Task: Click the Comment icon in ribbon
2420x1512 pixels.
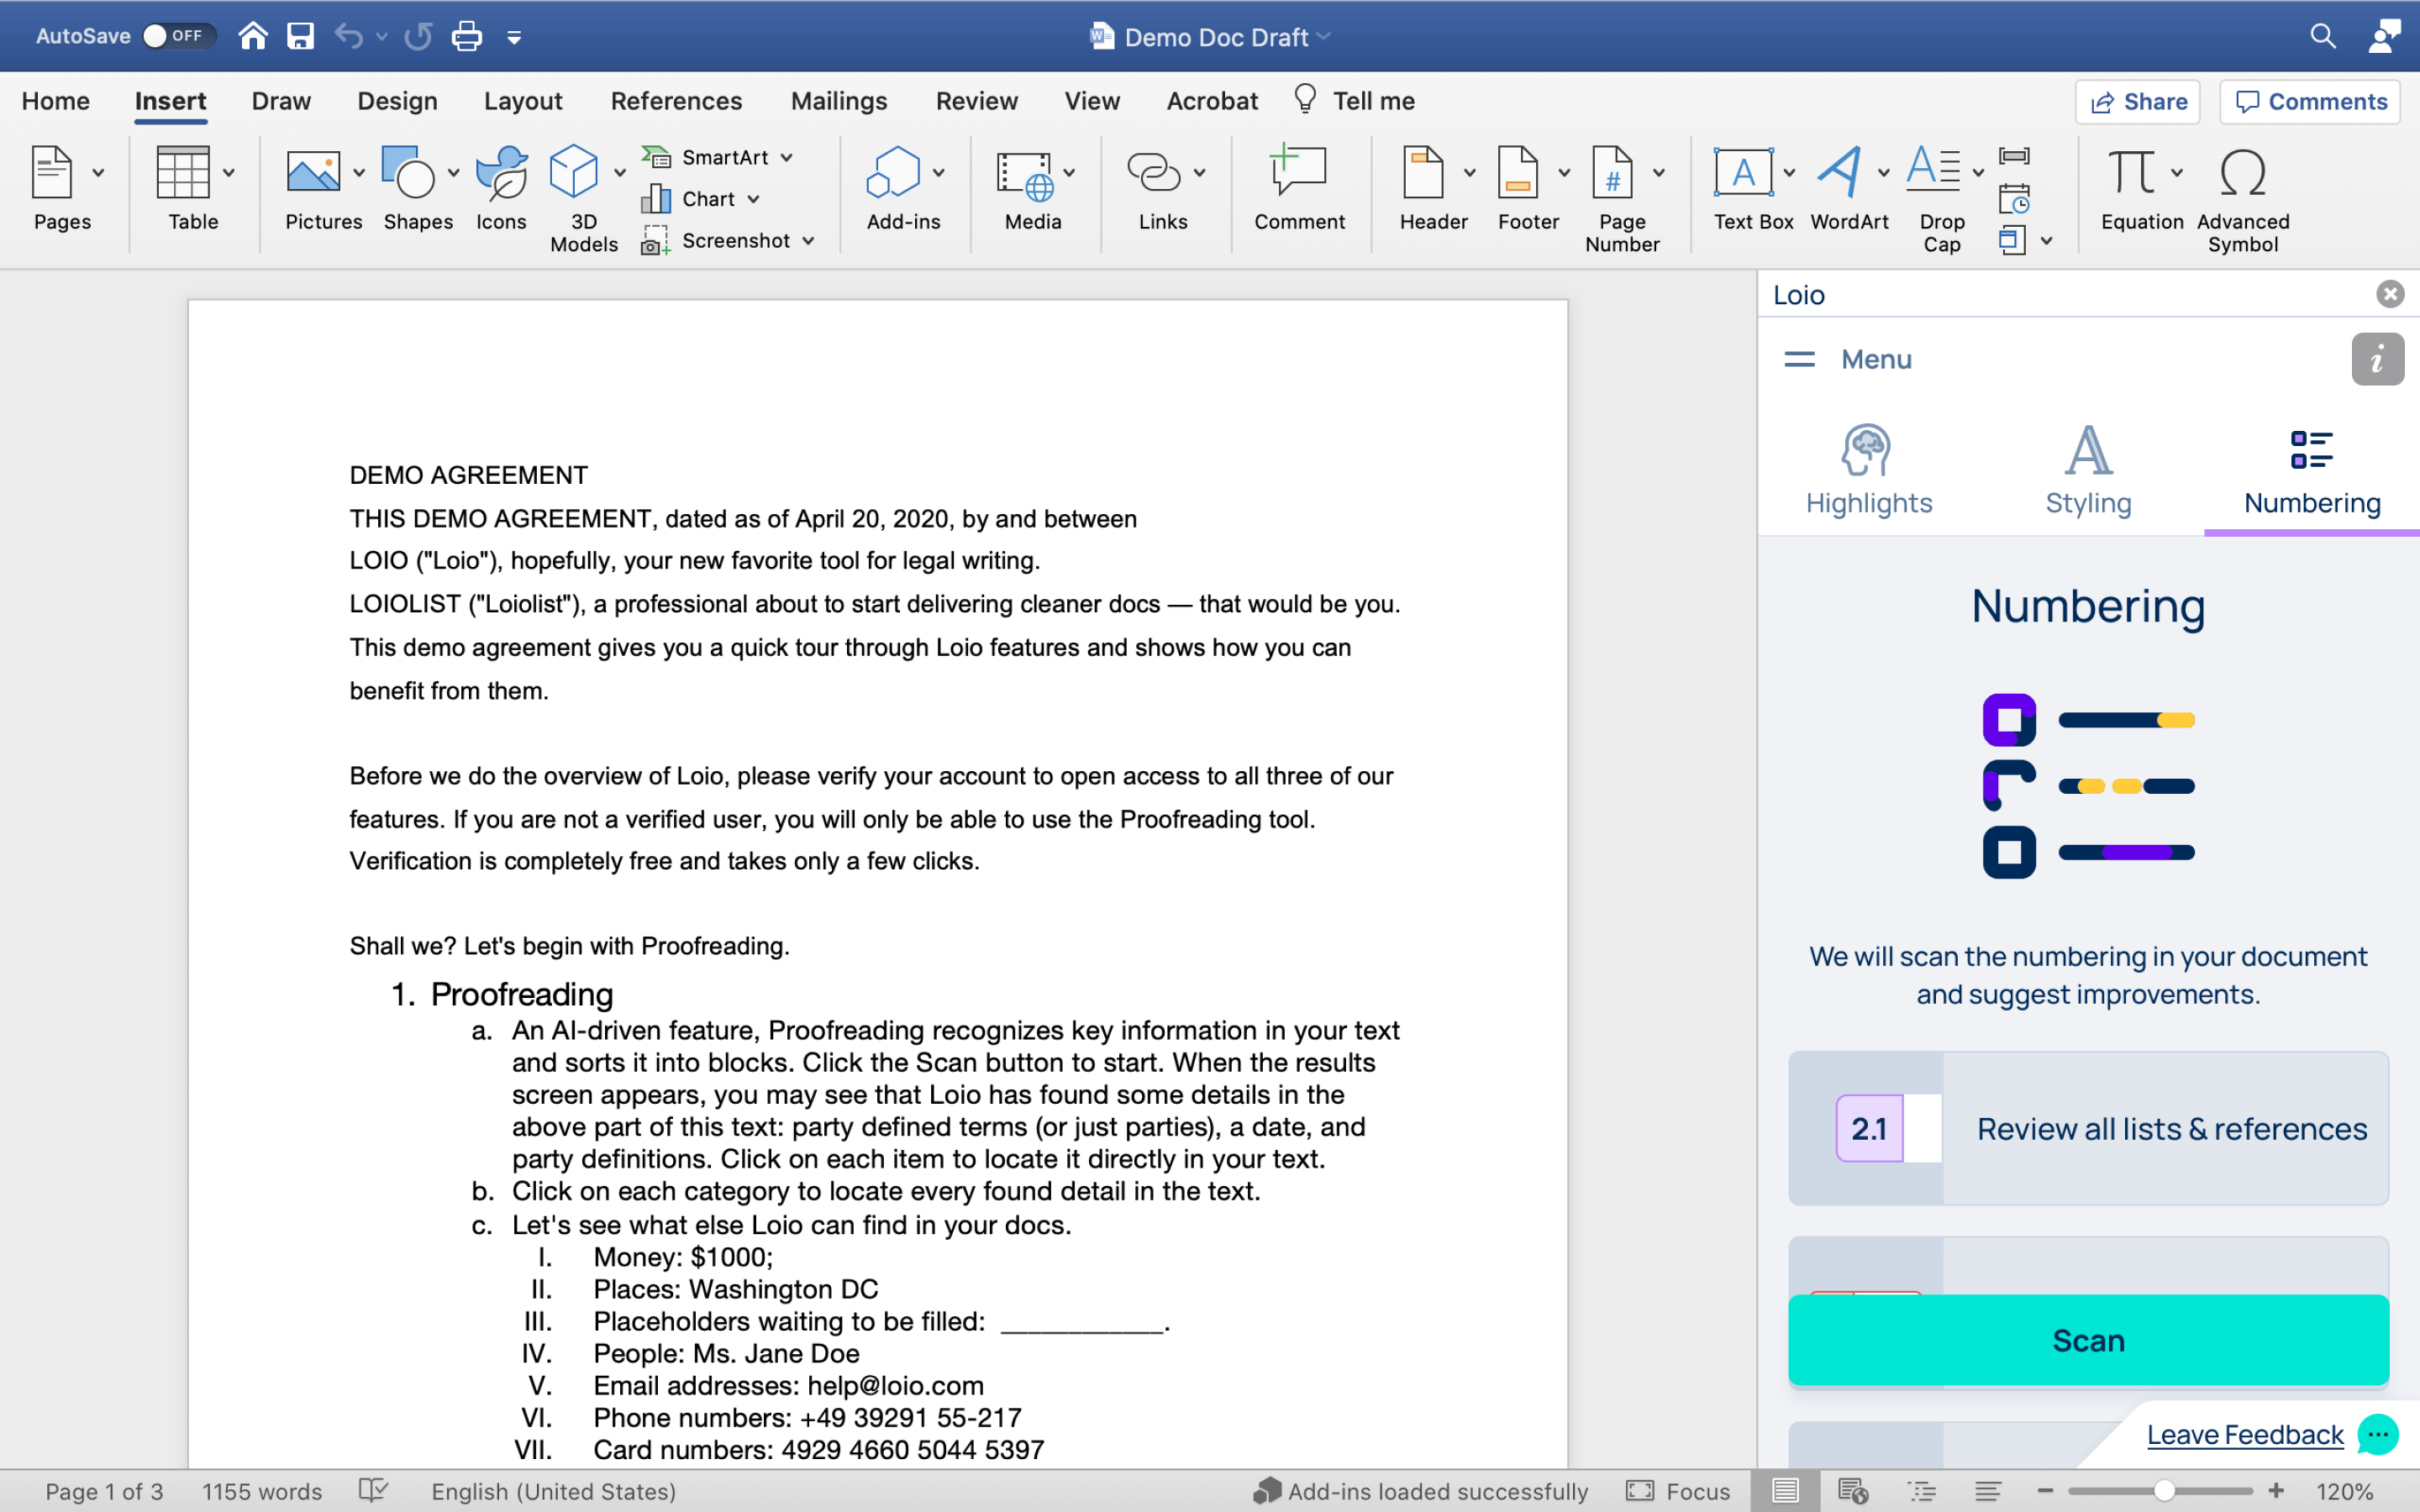Action: 1298,173
